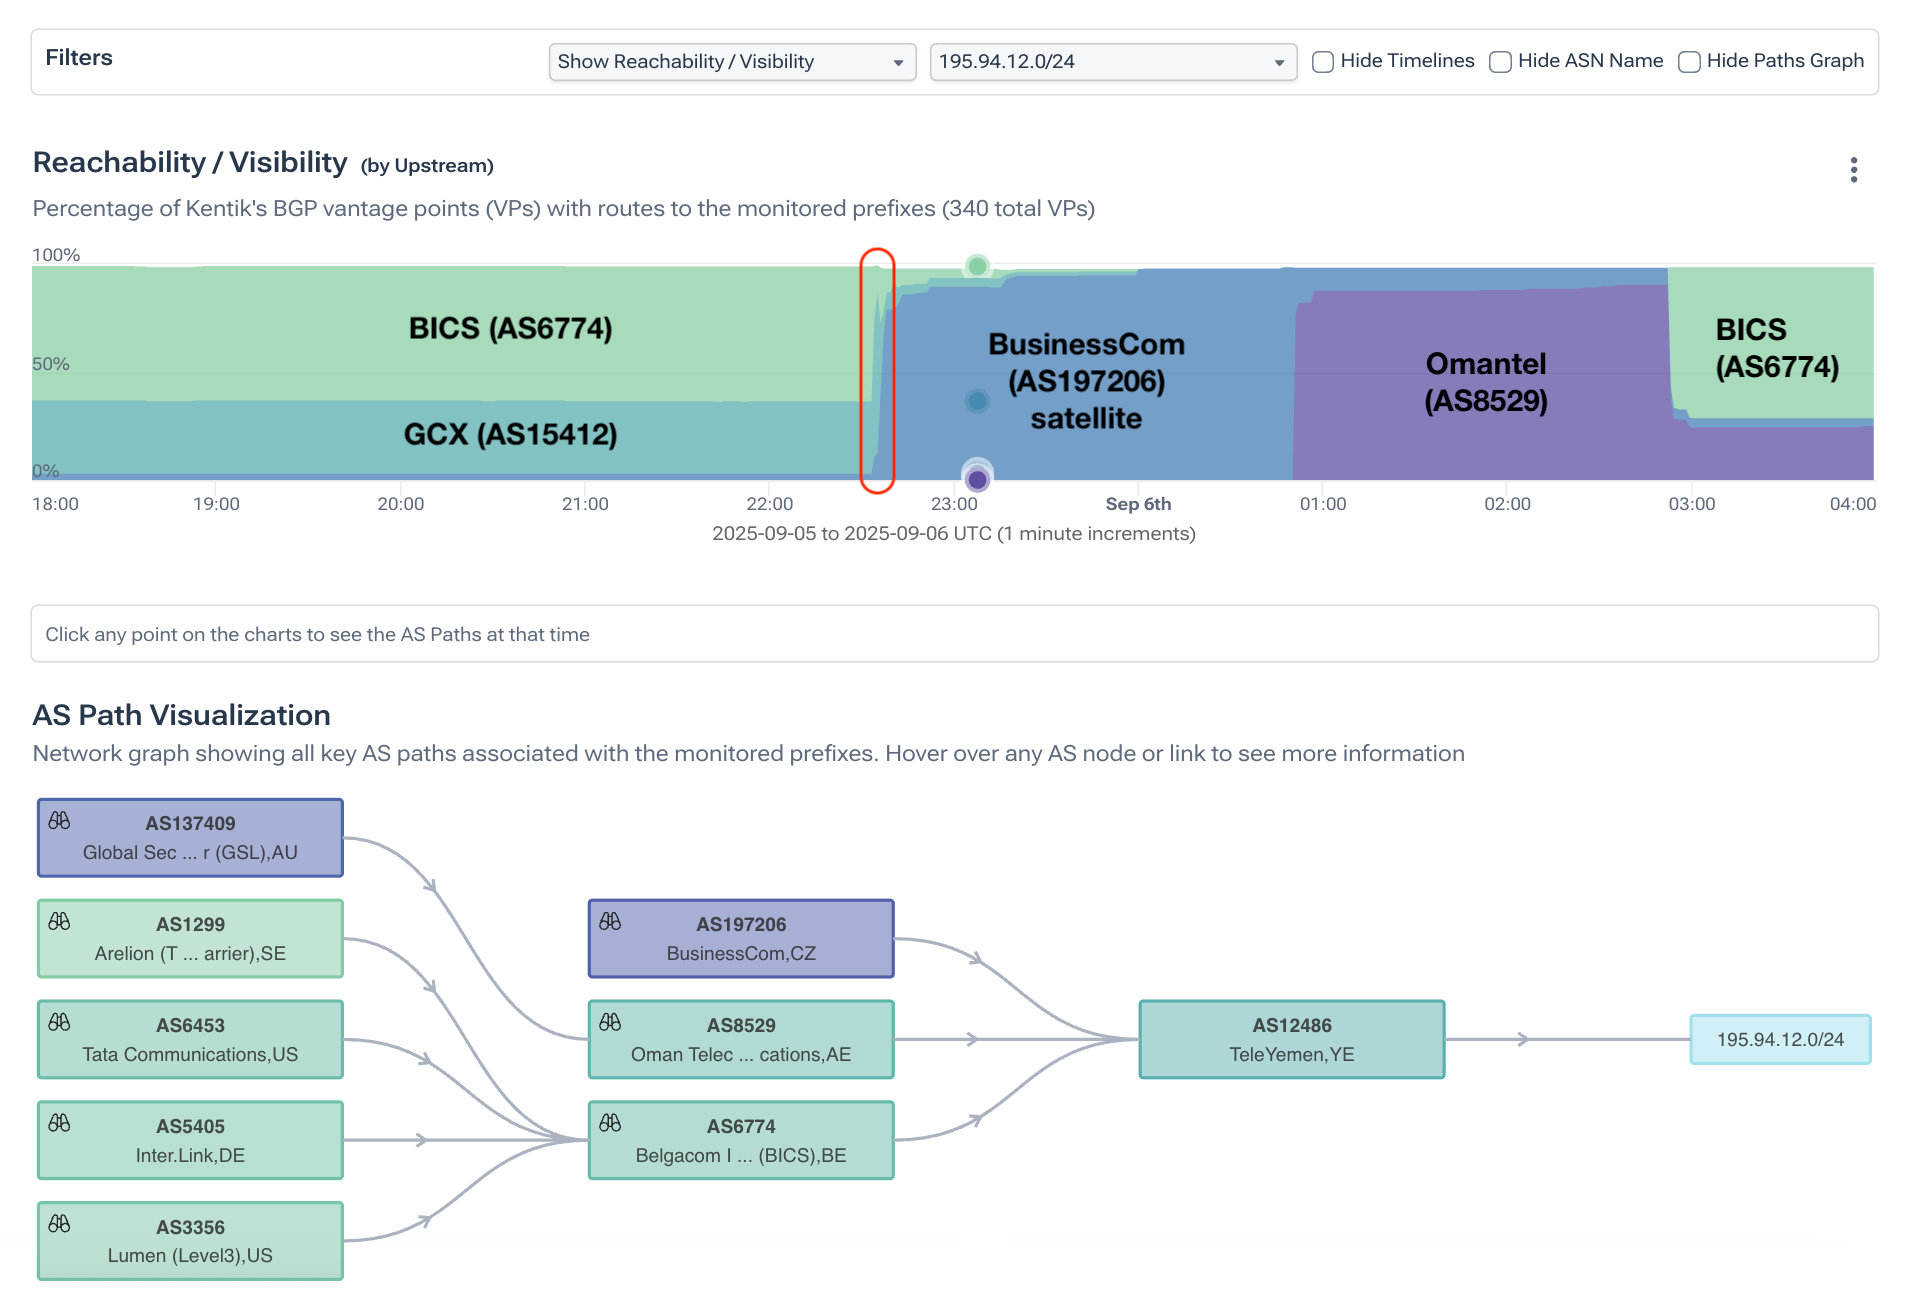The height and width of the screenshot is (1316, 1906).
Task: Click the '(by Upstream)' subtitle text
Action: pos(427,166)
